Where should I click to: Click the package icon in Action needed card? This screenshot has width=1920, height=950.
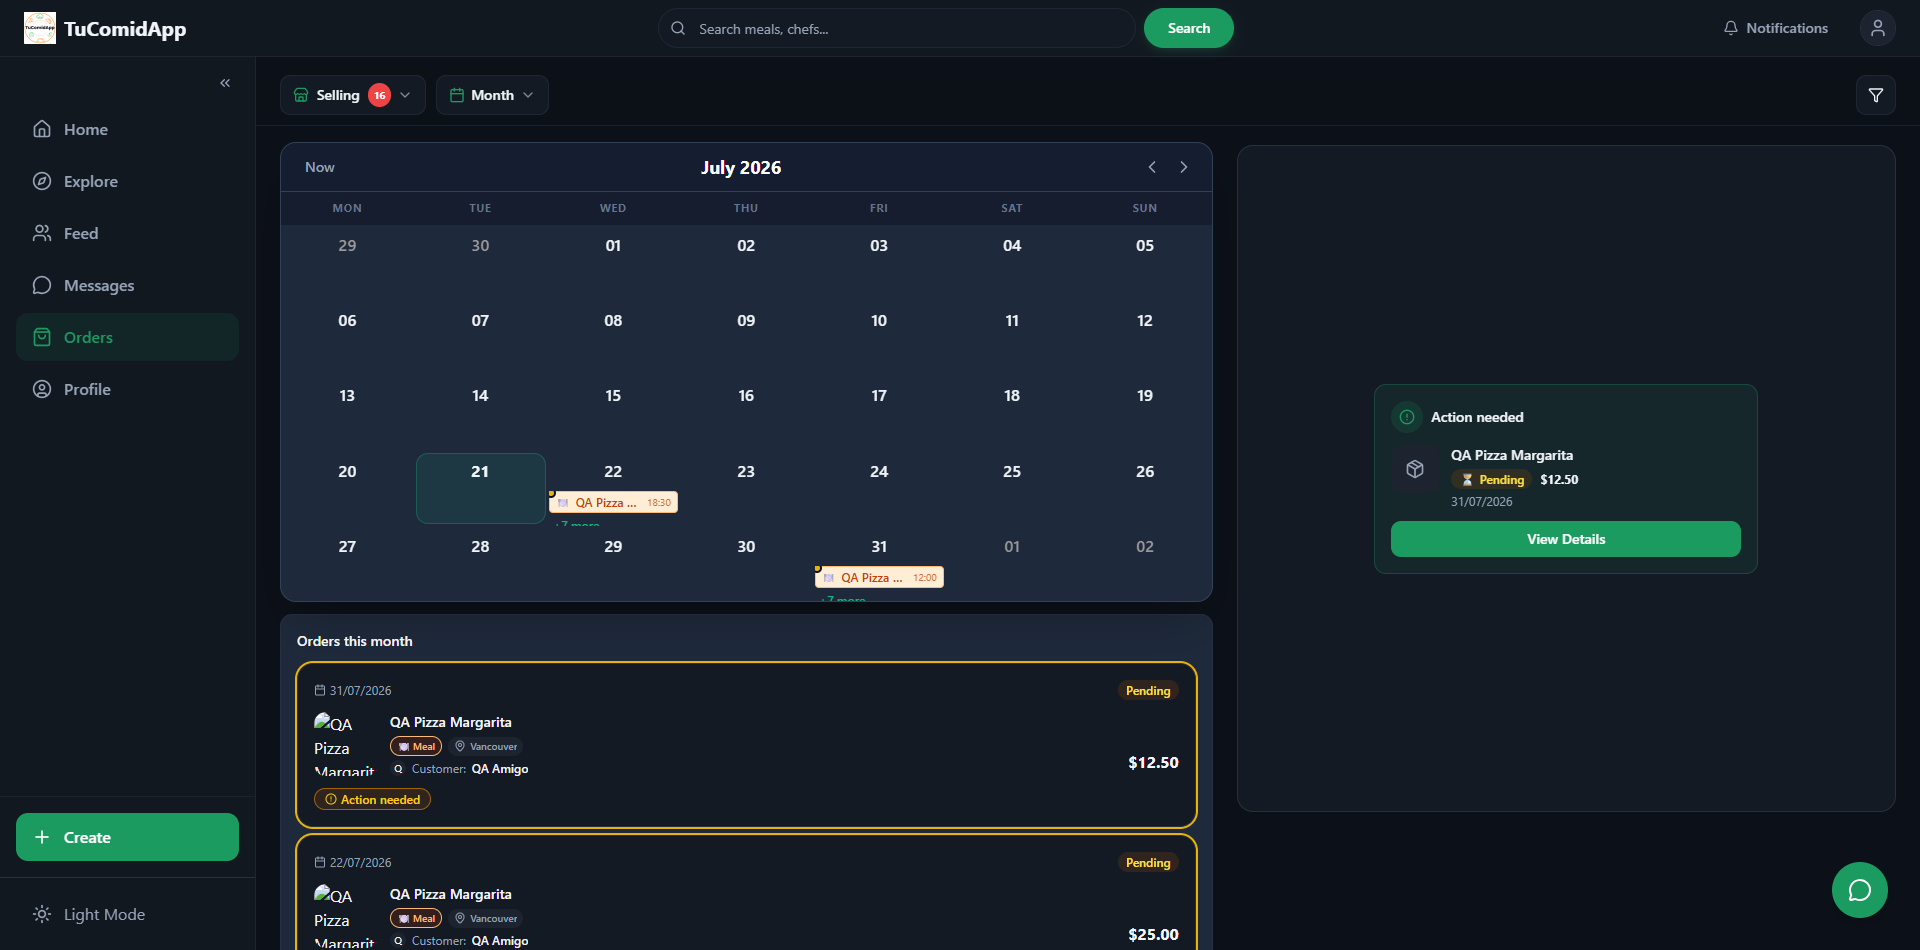(x=1415, y=469)
